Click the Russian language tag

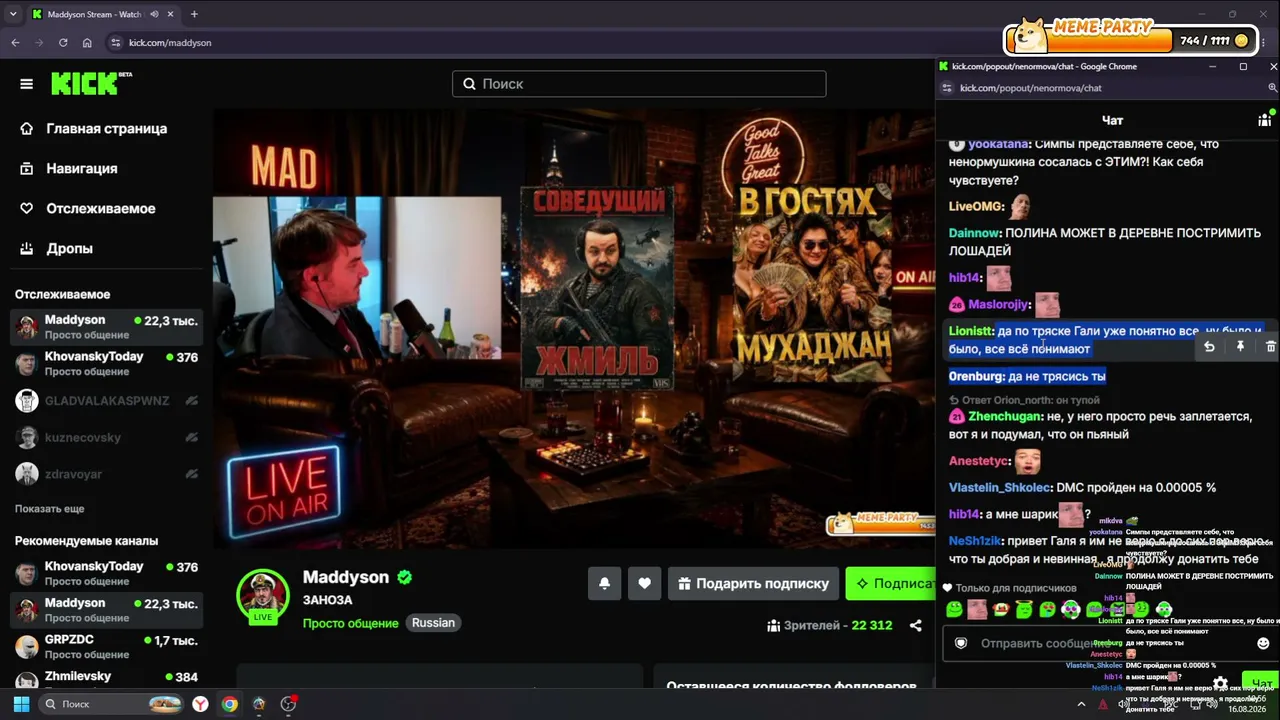click(433, 623)
